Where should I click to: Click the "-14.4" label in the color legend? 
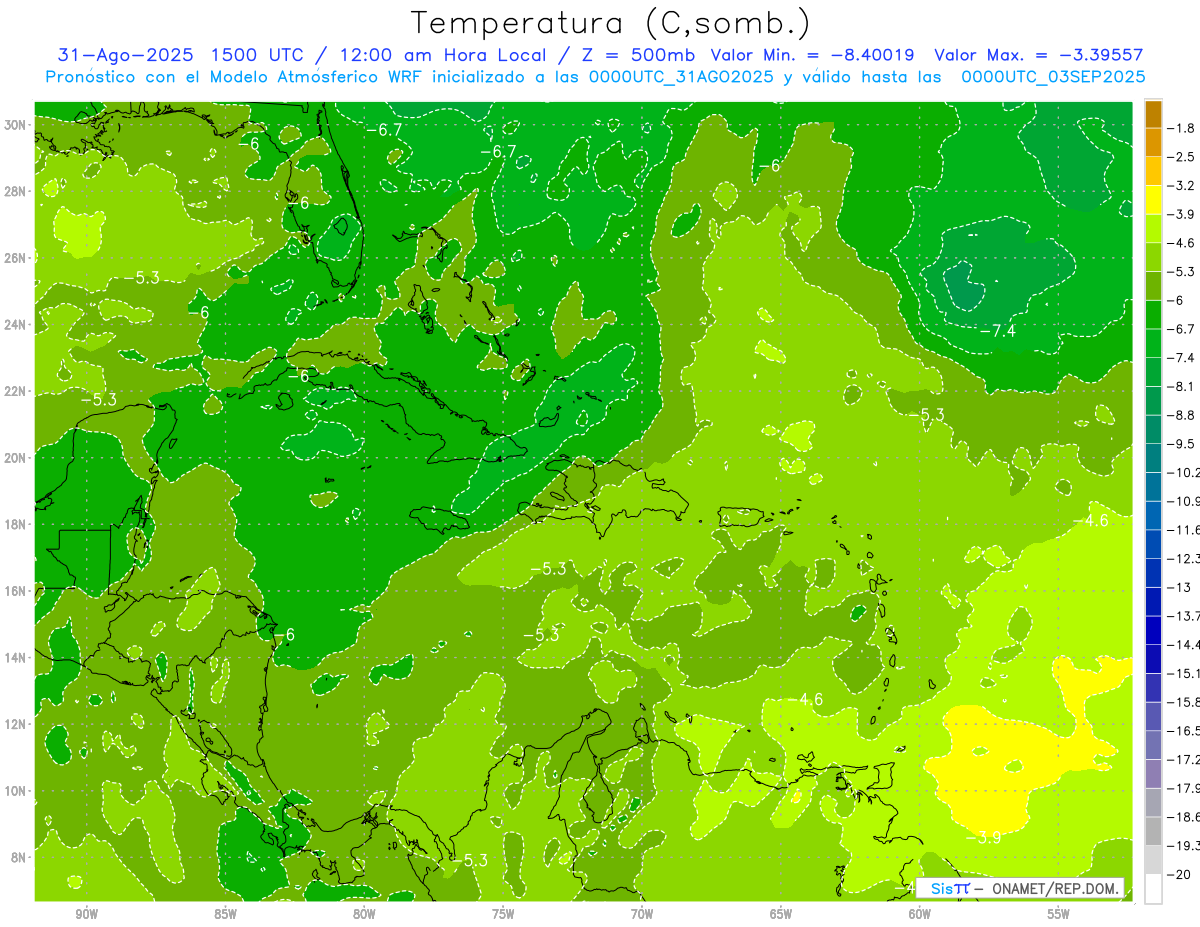tap(1184, 645)
